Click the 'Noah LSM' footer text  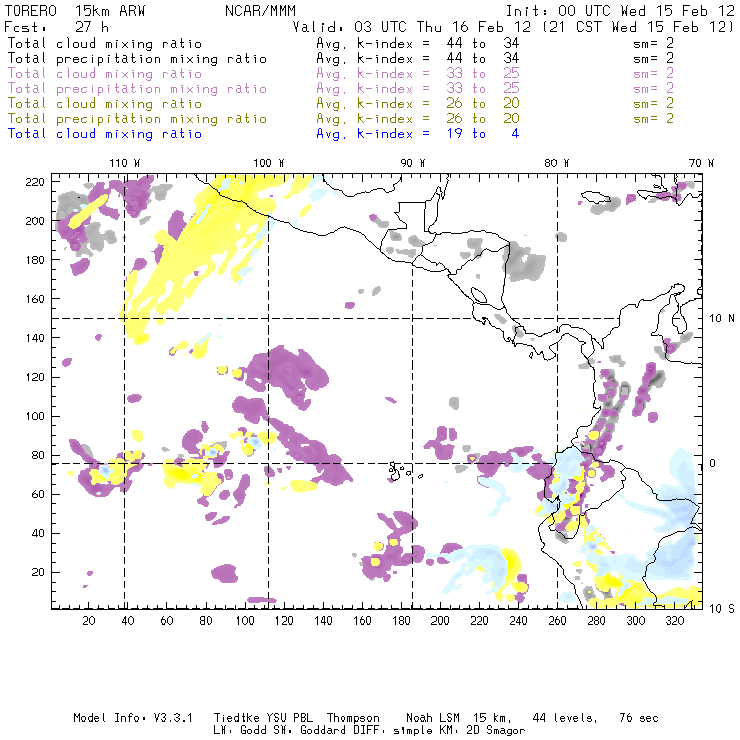pyautogui.click(x=433, y=718)
